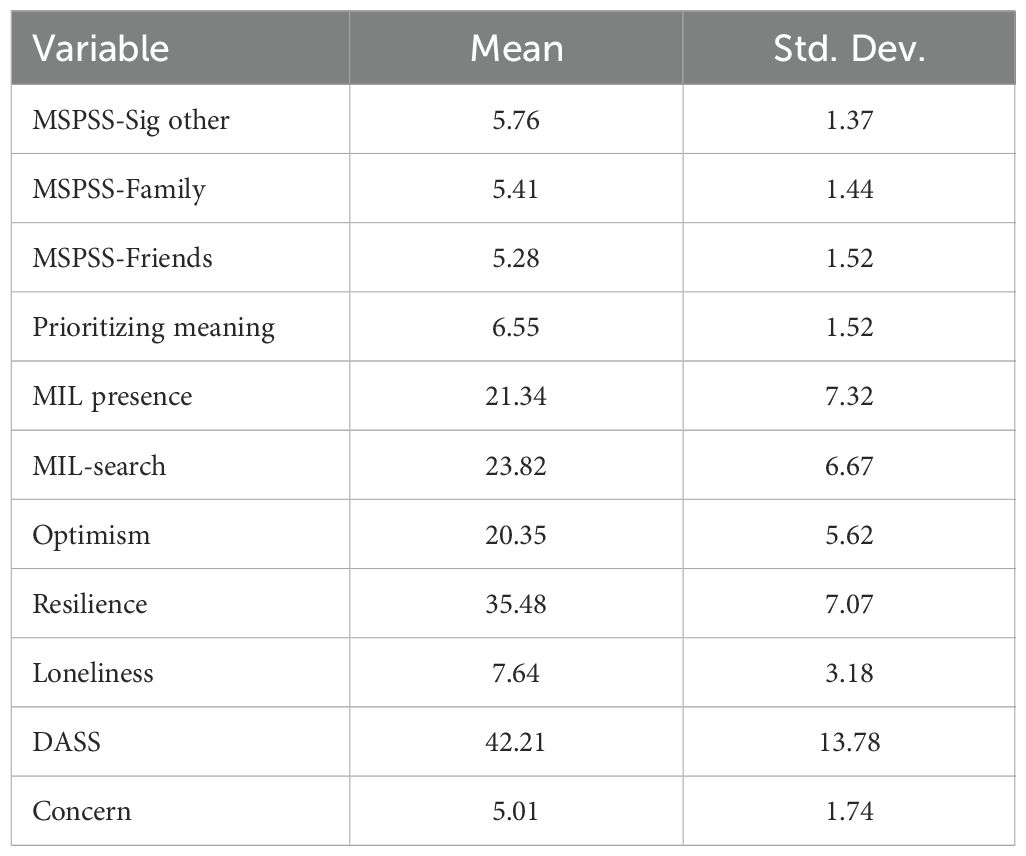Click the Mean column header
This screenshot has width=1026, height=856.
tap(516, 49)
